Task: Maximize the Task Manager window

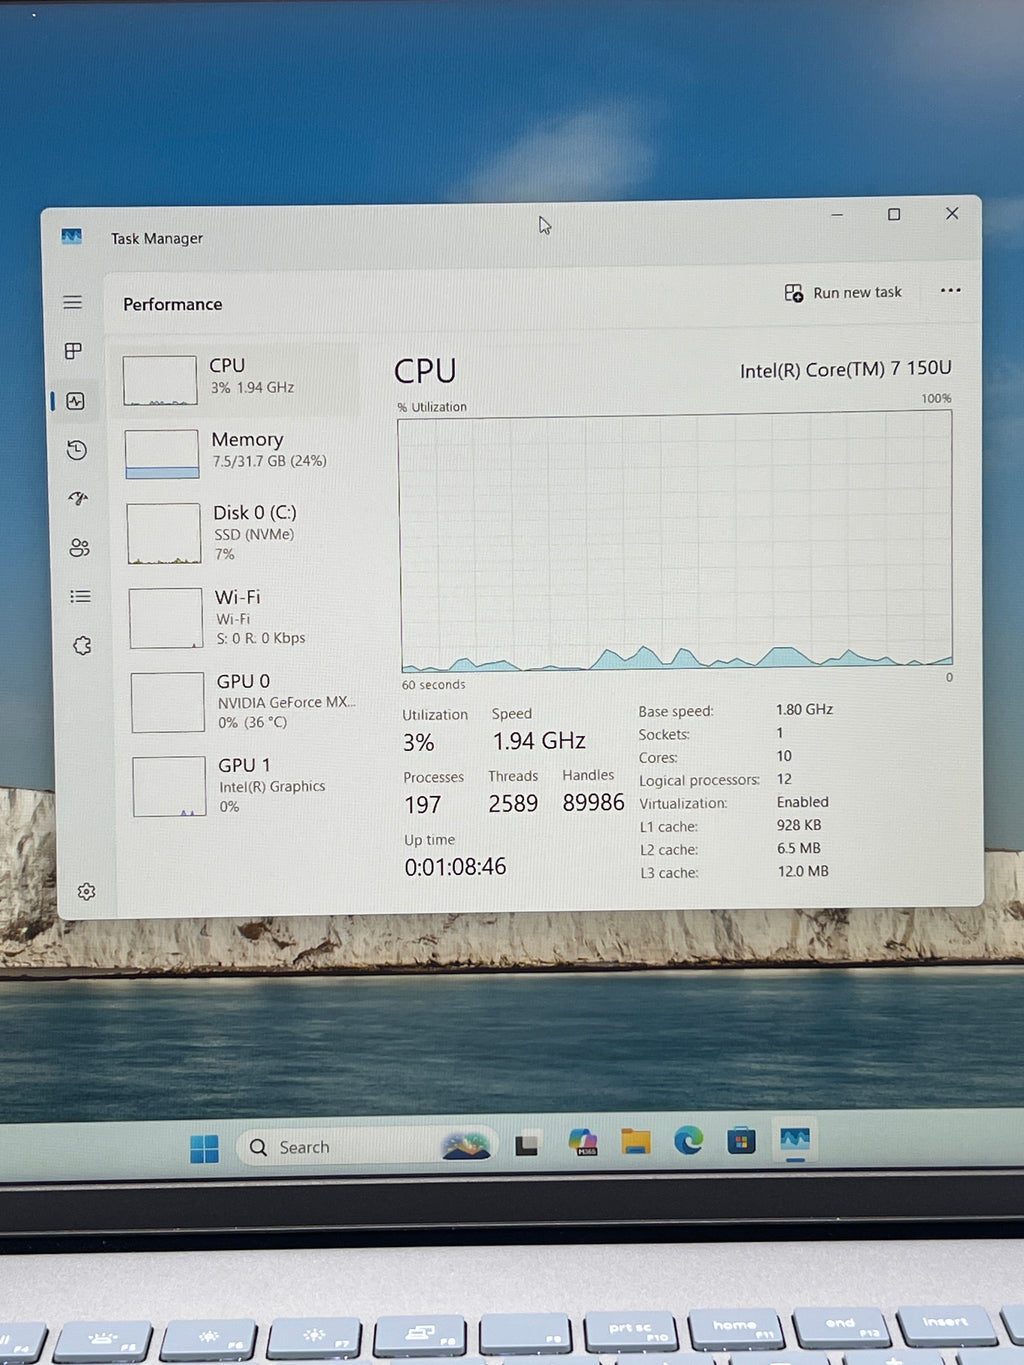Action: 894,214
